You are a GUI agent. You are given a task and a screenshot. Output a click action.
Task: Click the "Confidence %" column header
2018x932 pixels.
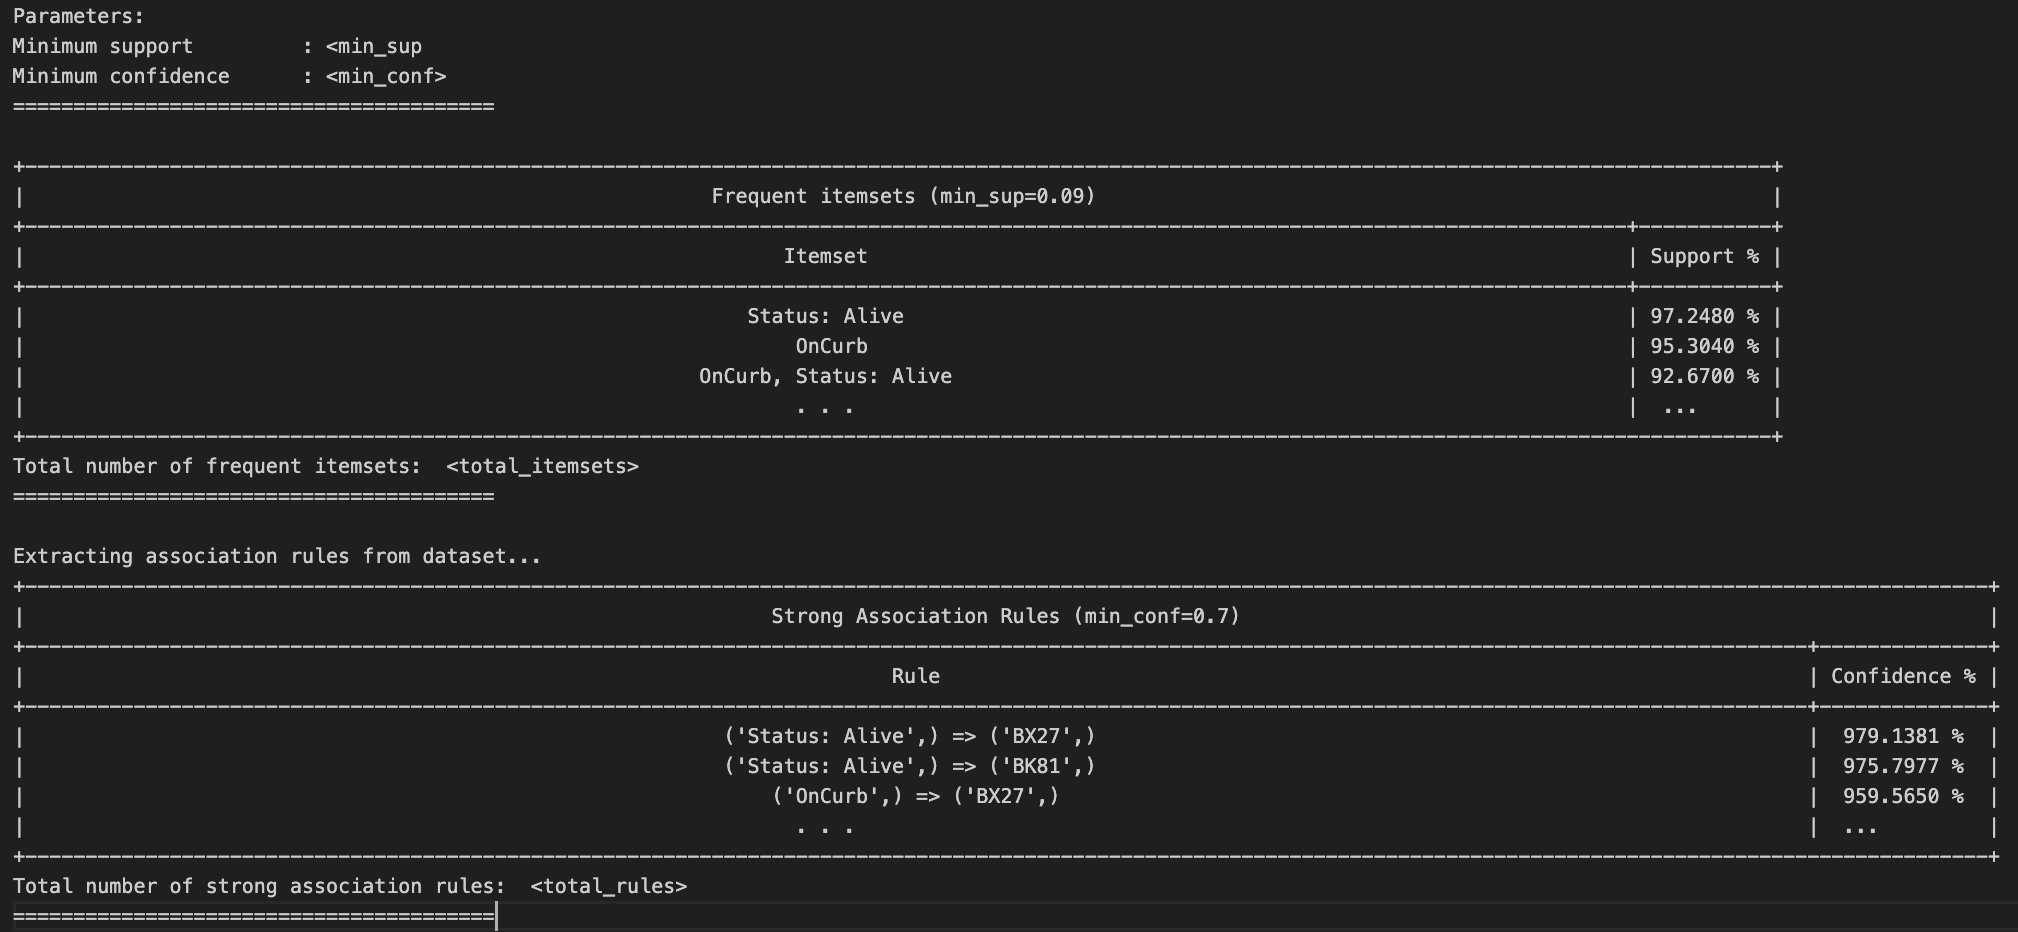(x=1903, y=676)
